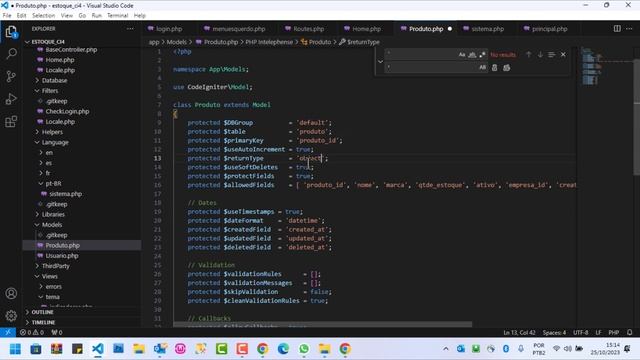The width and height of the screenshot is (640, 360).
Task: Click the Replace All icon
Action: tap(507, 68)
